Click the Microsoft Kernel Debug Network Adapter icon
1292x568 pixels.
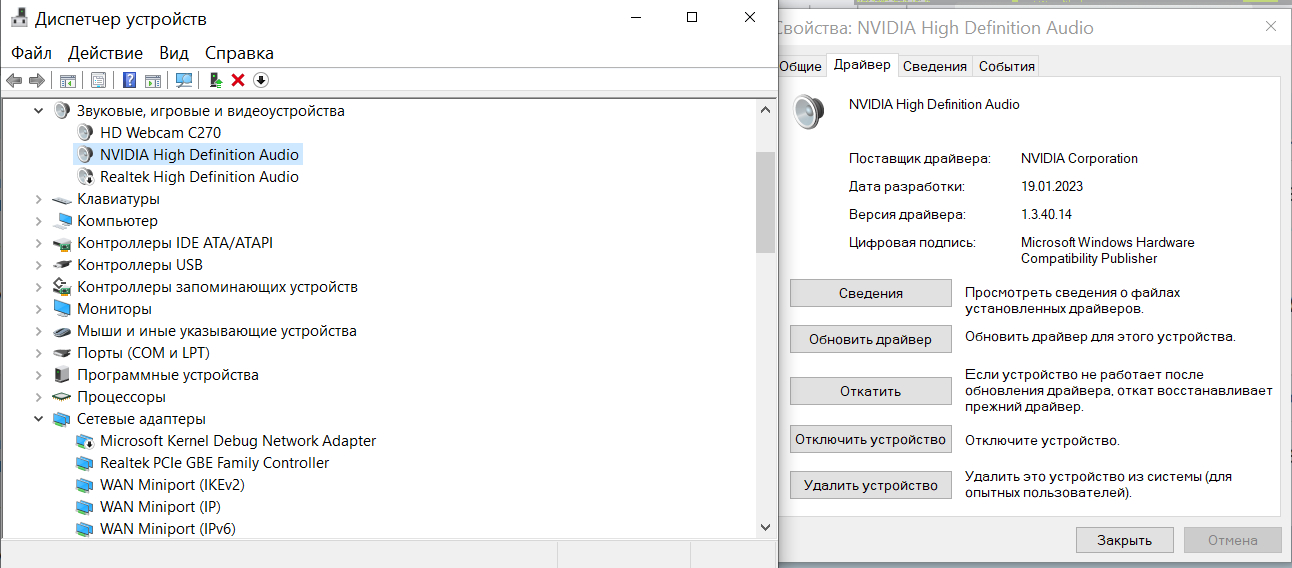(86, 441)
